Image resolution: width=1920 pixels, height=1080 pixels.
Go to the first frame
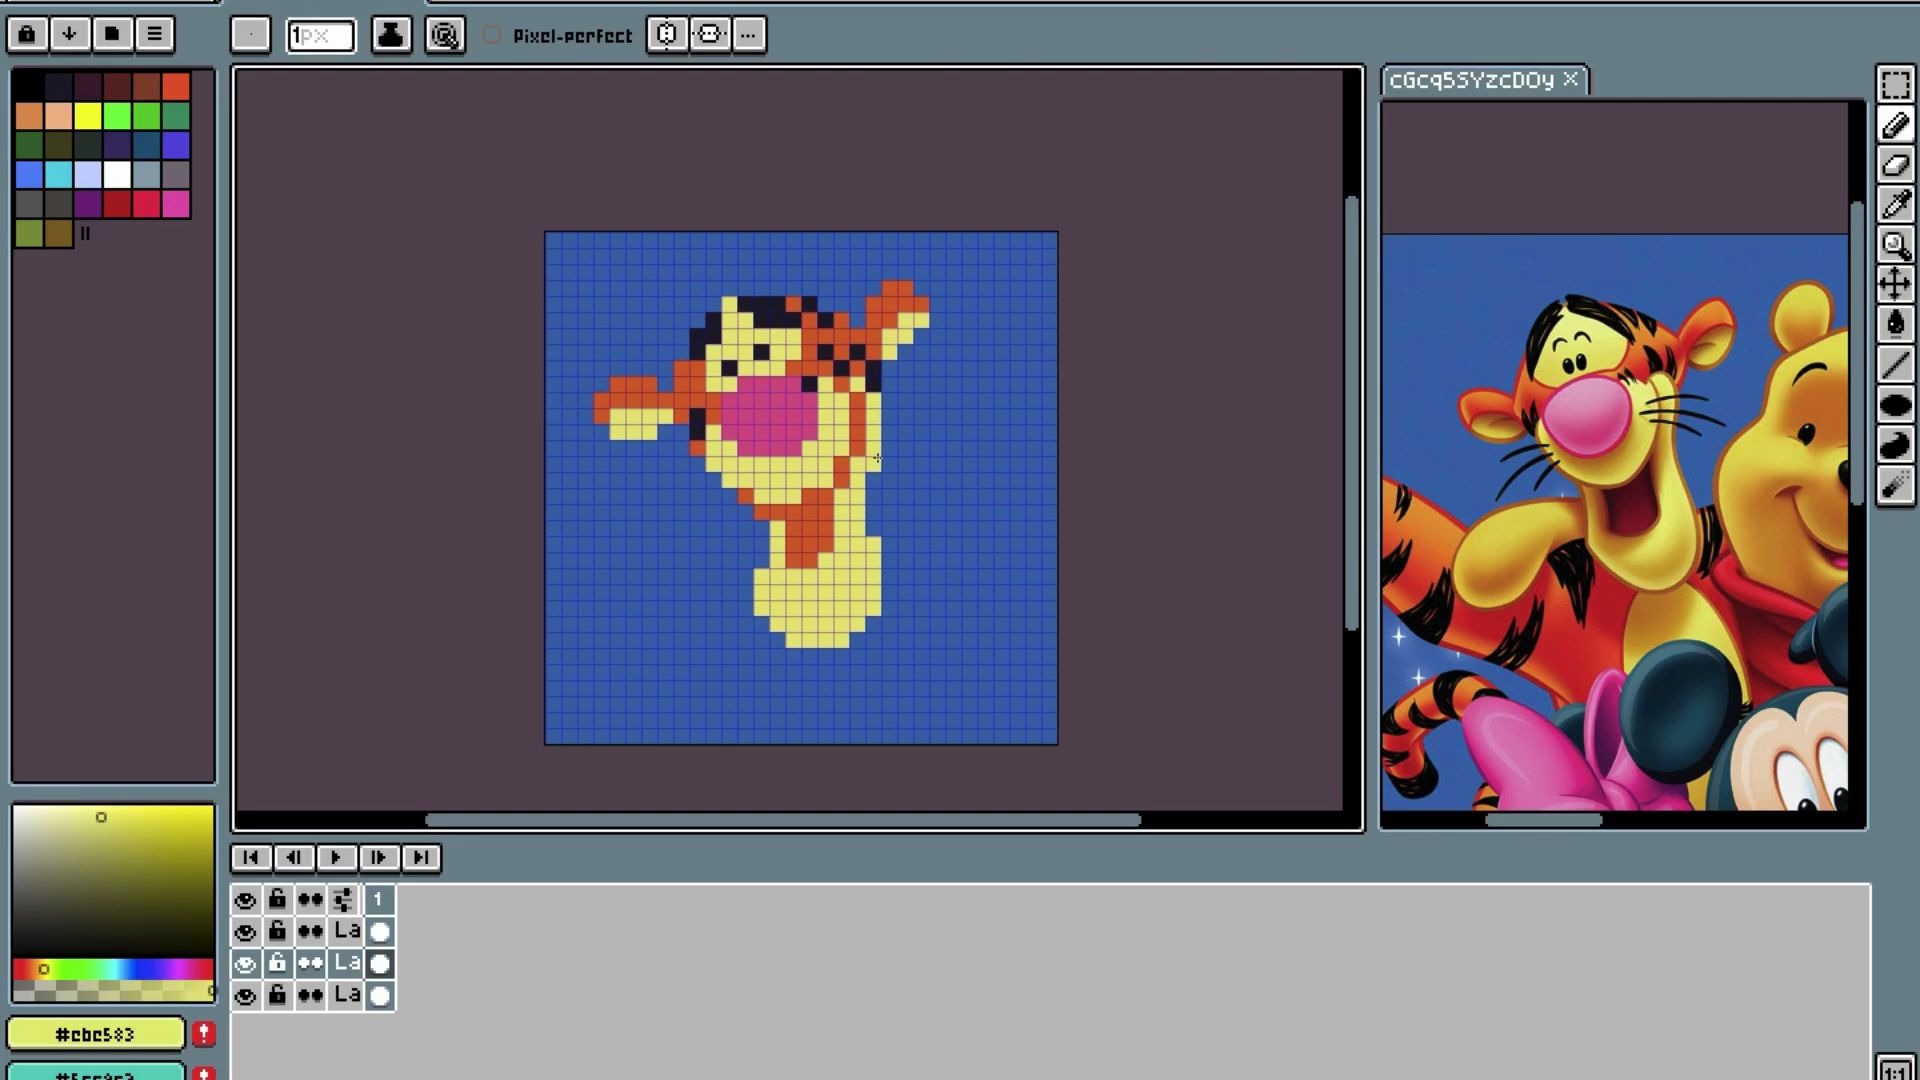pyautogui.click(x=251, y=858)
